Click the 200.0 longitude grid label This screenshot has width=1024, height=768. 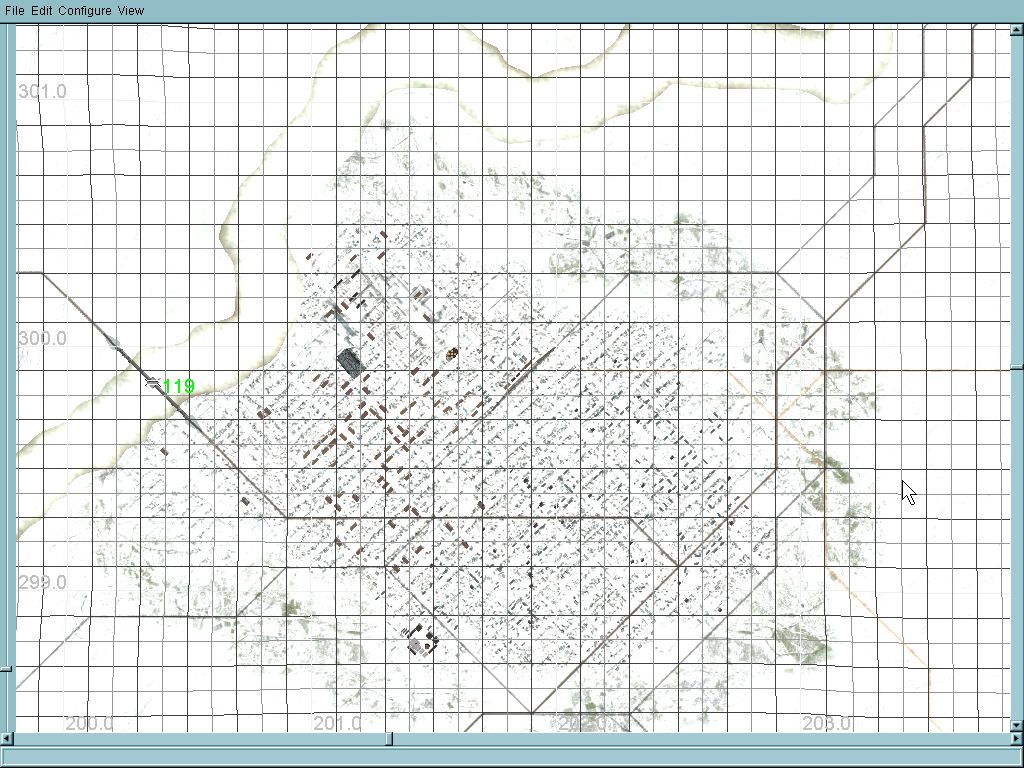89,723
